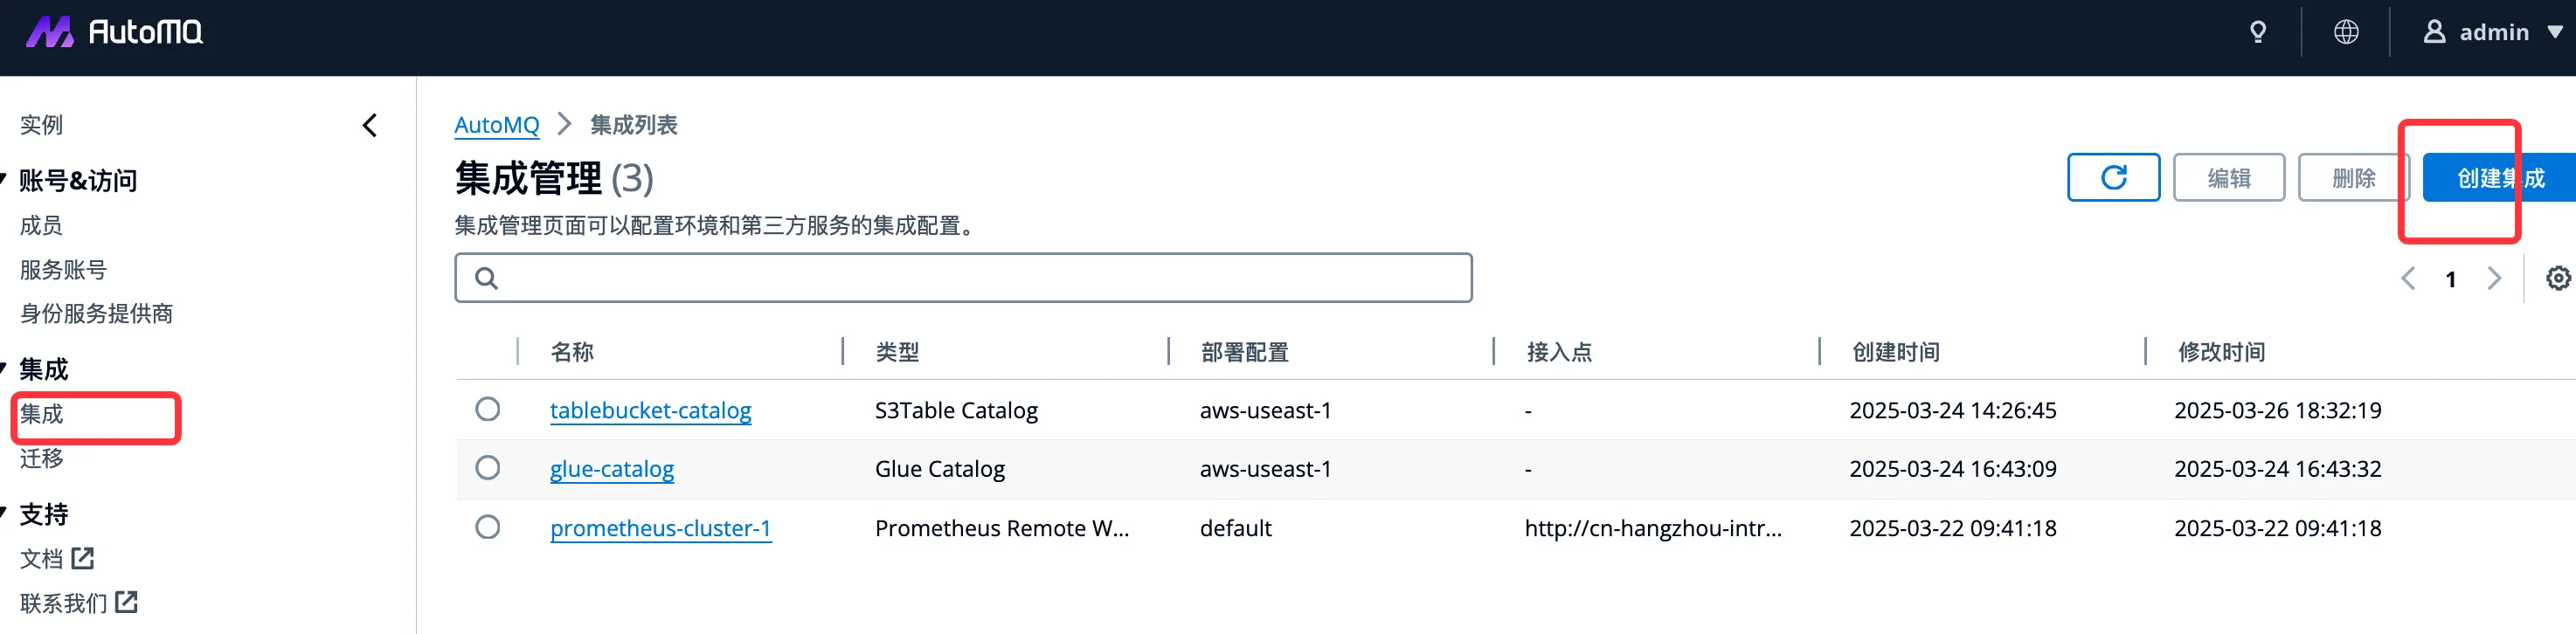The width and height of the screenshot is (2576, 634).
Task: Open 文档 link in the sidebar
Action: [41, 558]
